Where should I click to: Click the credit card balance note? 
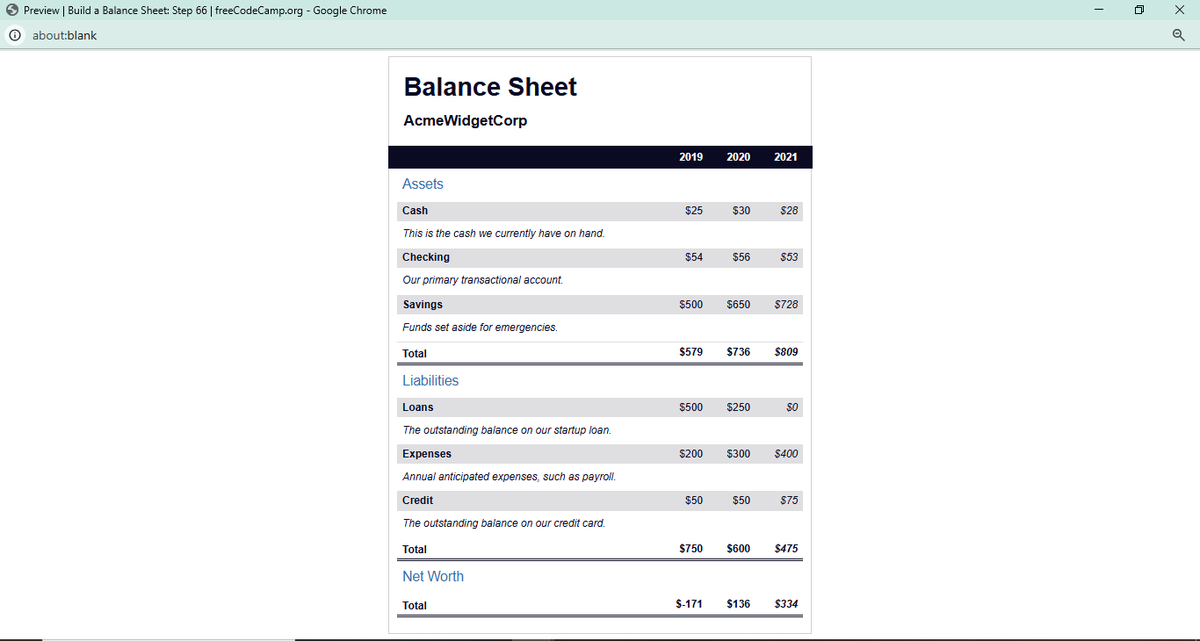(x=504, y=523)
